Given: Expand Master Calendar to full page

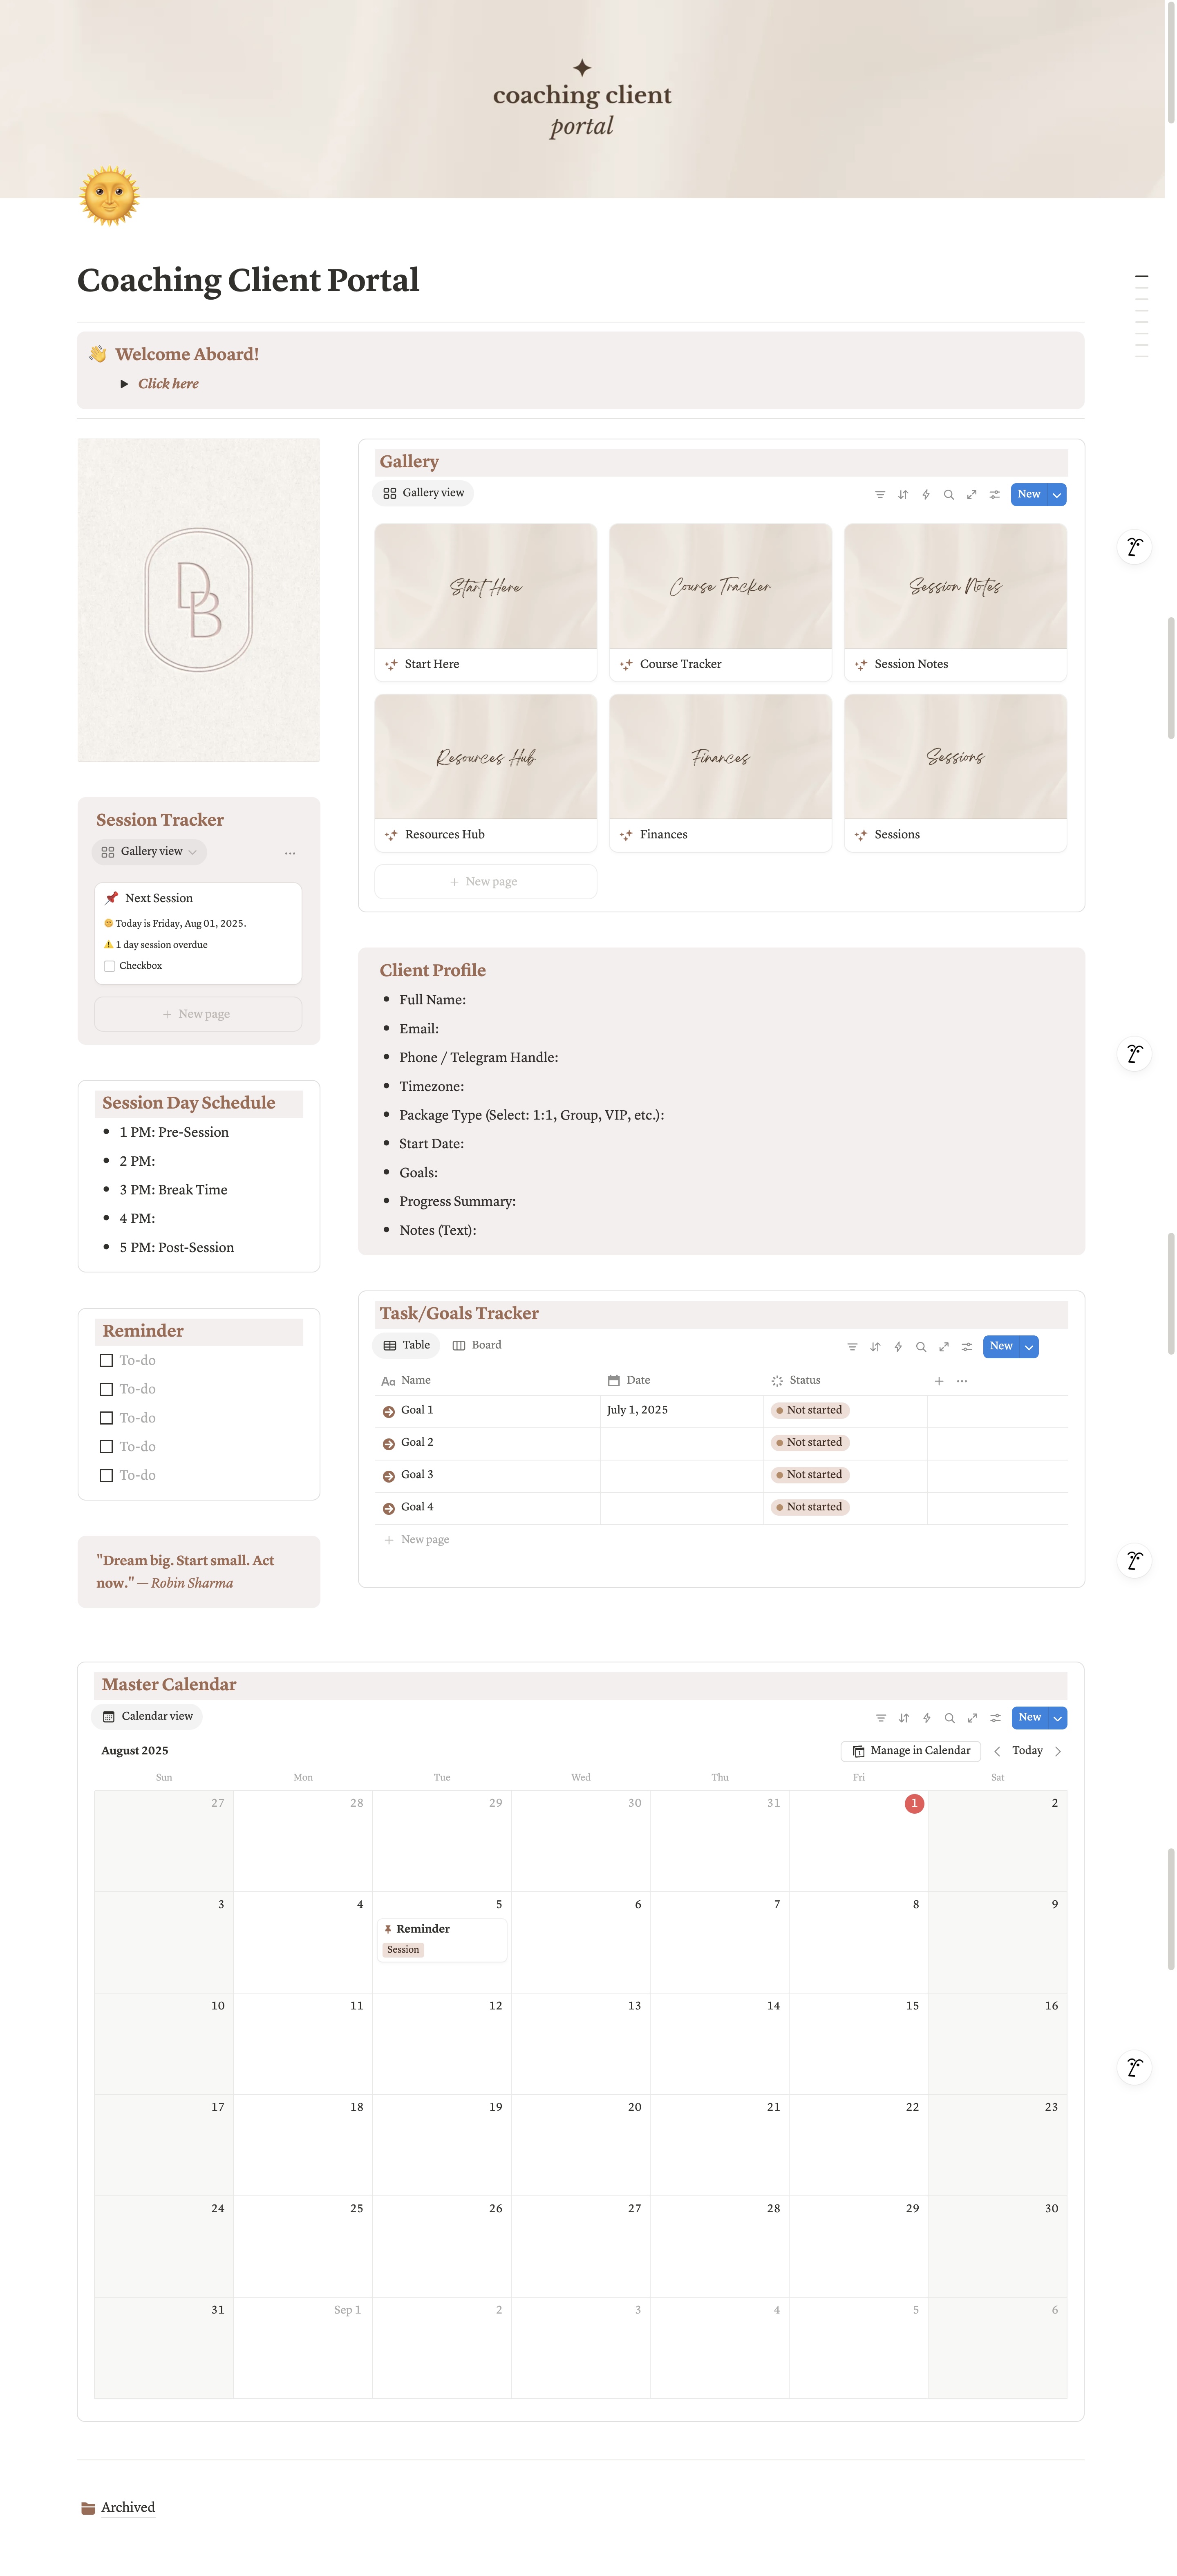Looking at the screenshot, I should click(972, 1718).
